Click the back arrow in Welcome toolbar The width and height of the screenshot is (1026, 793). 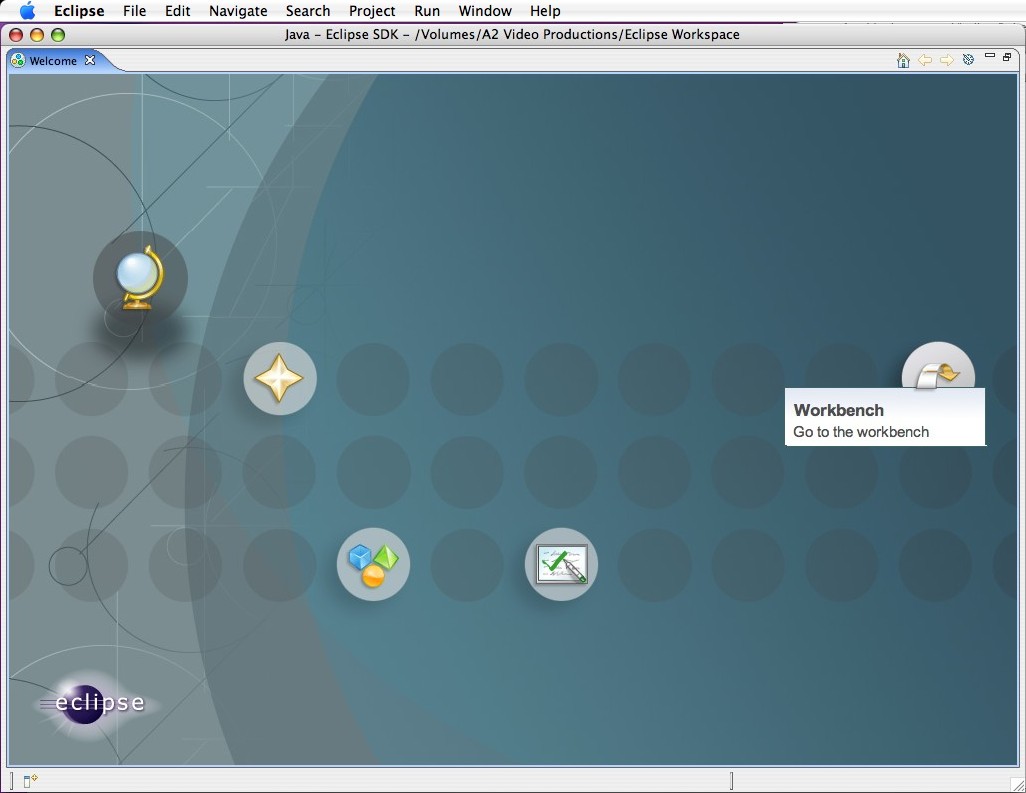pos(925,60)
